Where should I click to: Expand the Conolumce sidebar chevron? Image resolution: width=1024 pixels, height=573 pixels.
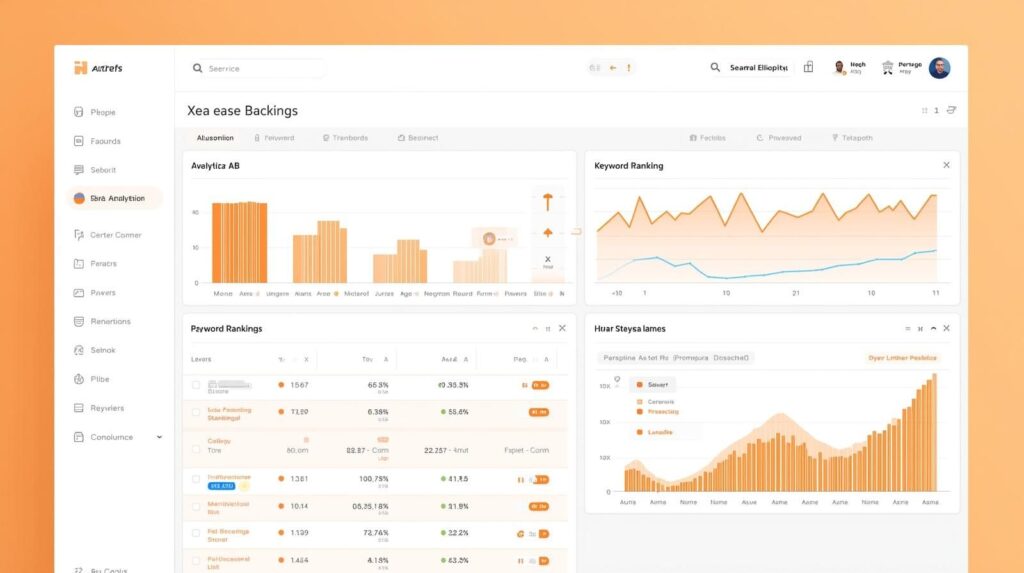159,437
